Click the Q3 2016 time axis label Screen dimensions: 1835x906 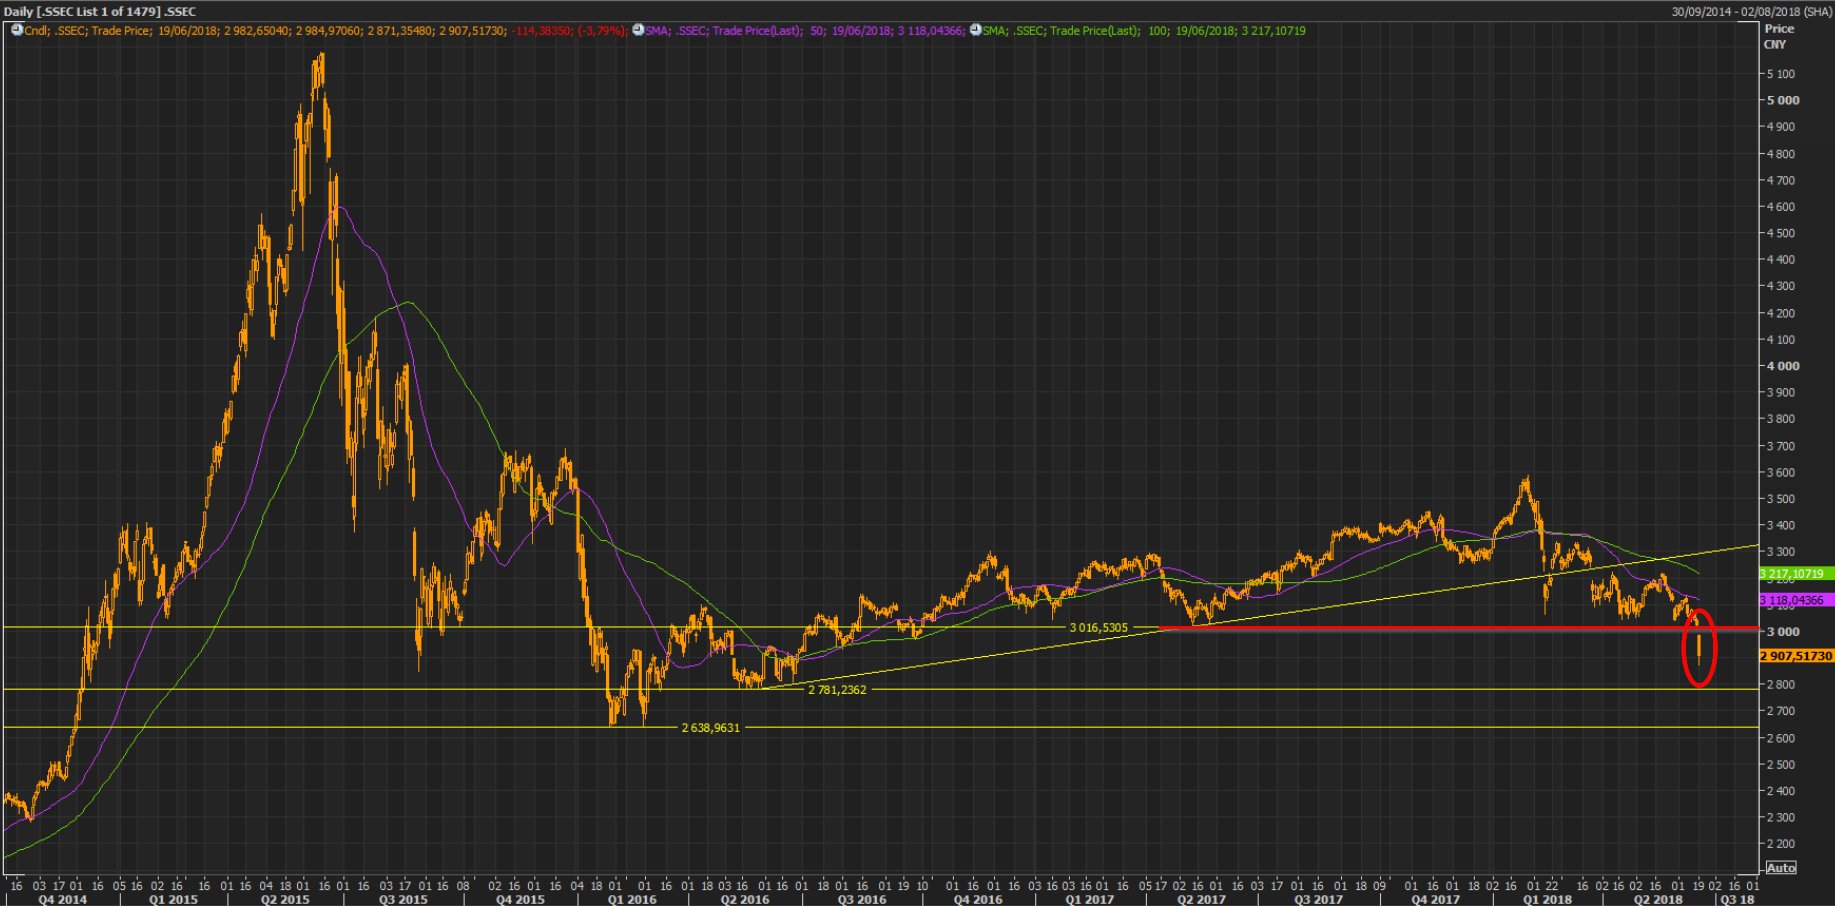862,899
